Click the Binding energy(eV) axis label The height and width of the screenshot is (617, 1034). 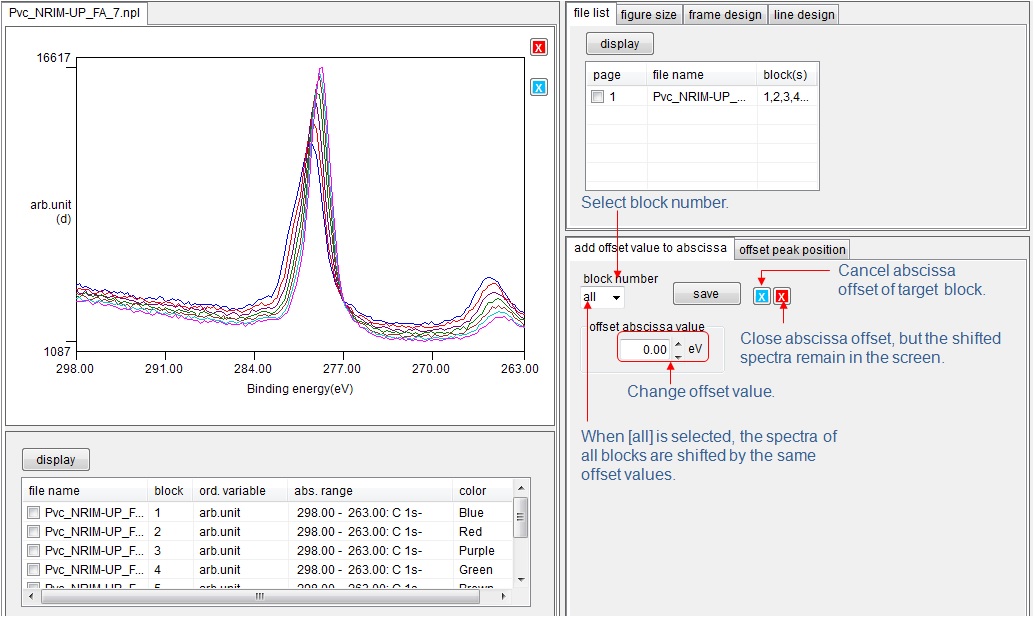(300, 389)
